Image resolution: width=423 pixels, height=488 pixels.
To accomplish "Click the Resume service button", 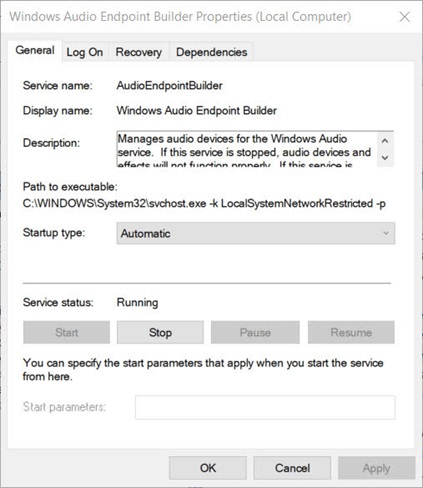I will pyautogui.click(x=351, y=332).
